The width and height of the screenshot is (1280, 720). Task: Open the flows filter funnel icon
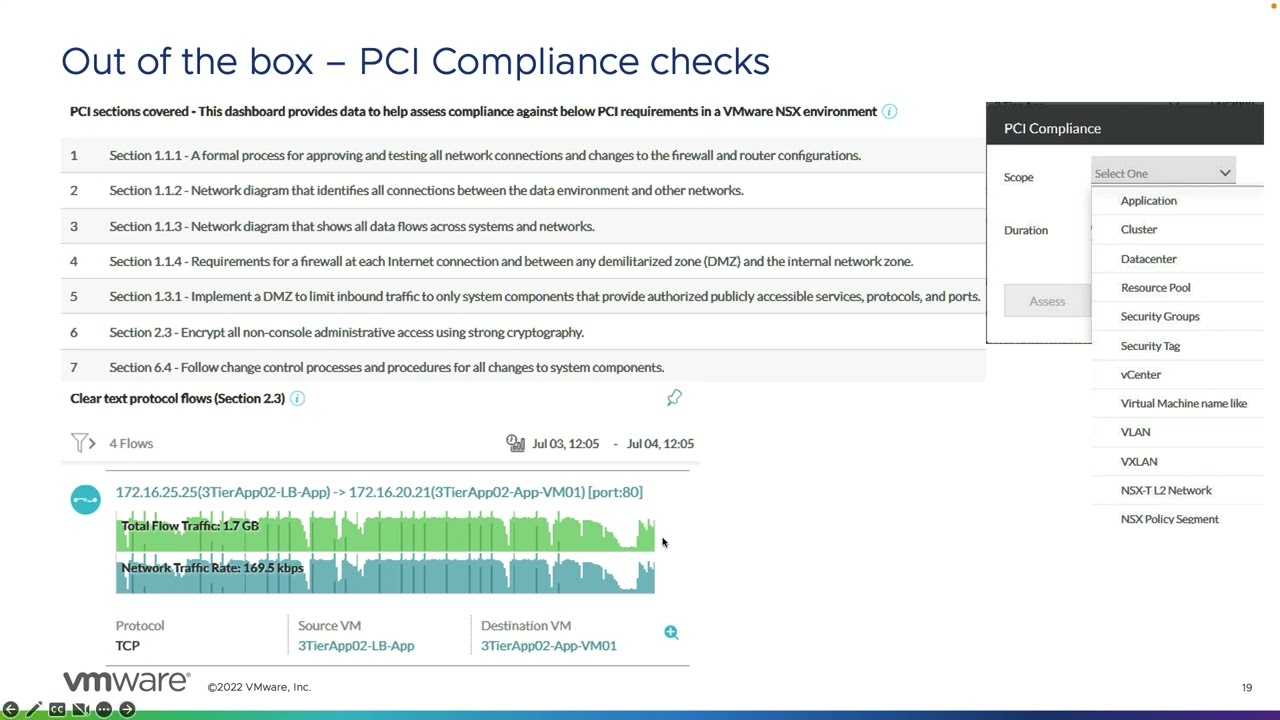(x=79, y=443)
